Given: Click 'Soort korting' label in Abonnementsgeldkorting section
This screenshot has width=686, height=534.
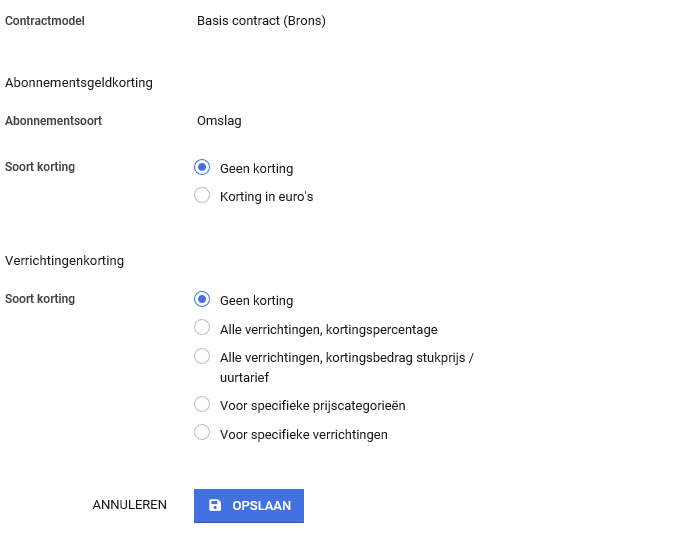Looking at the screenshot, I should click(40, 167).
